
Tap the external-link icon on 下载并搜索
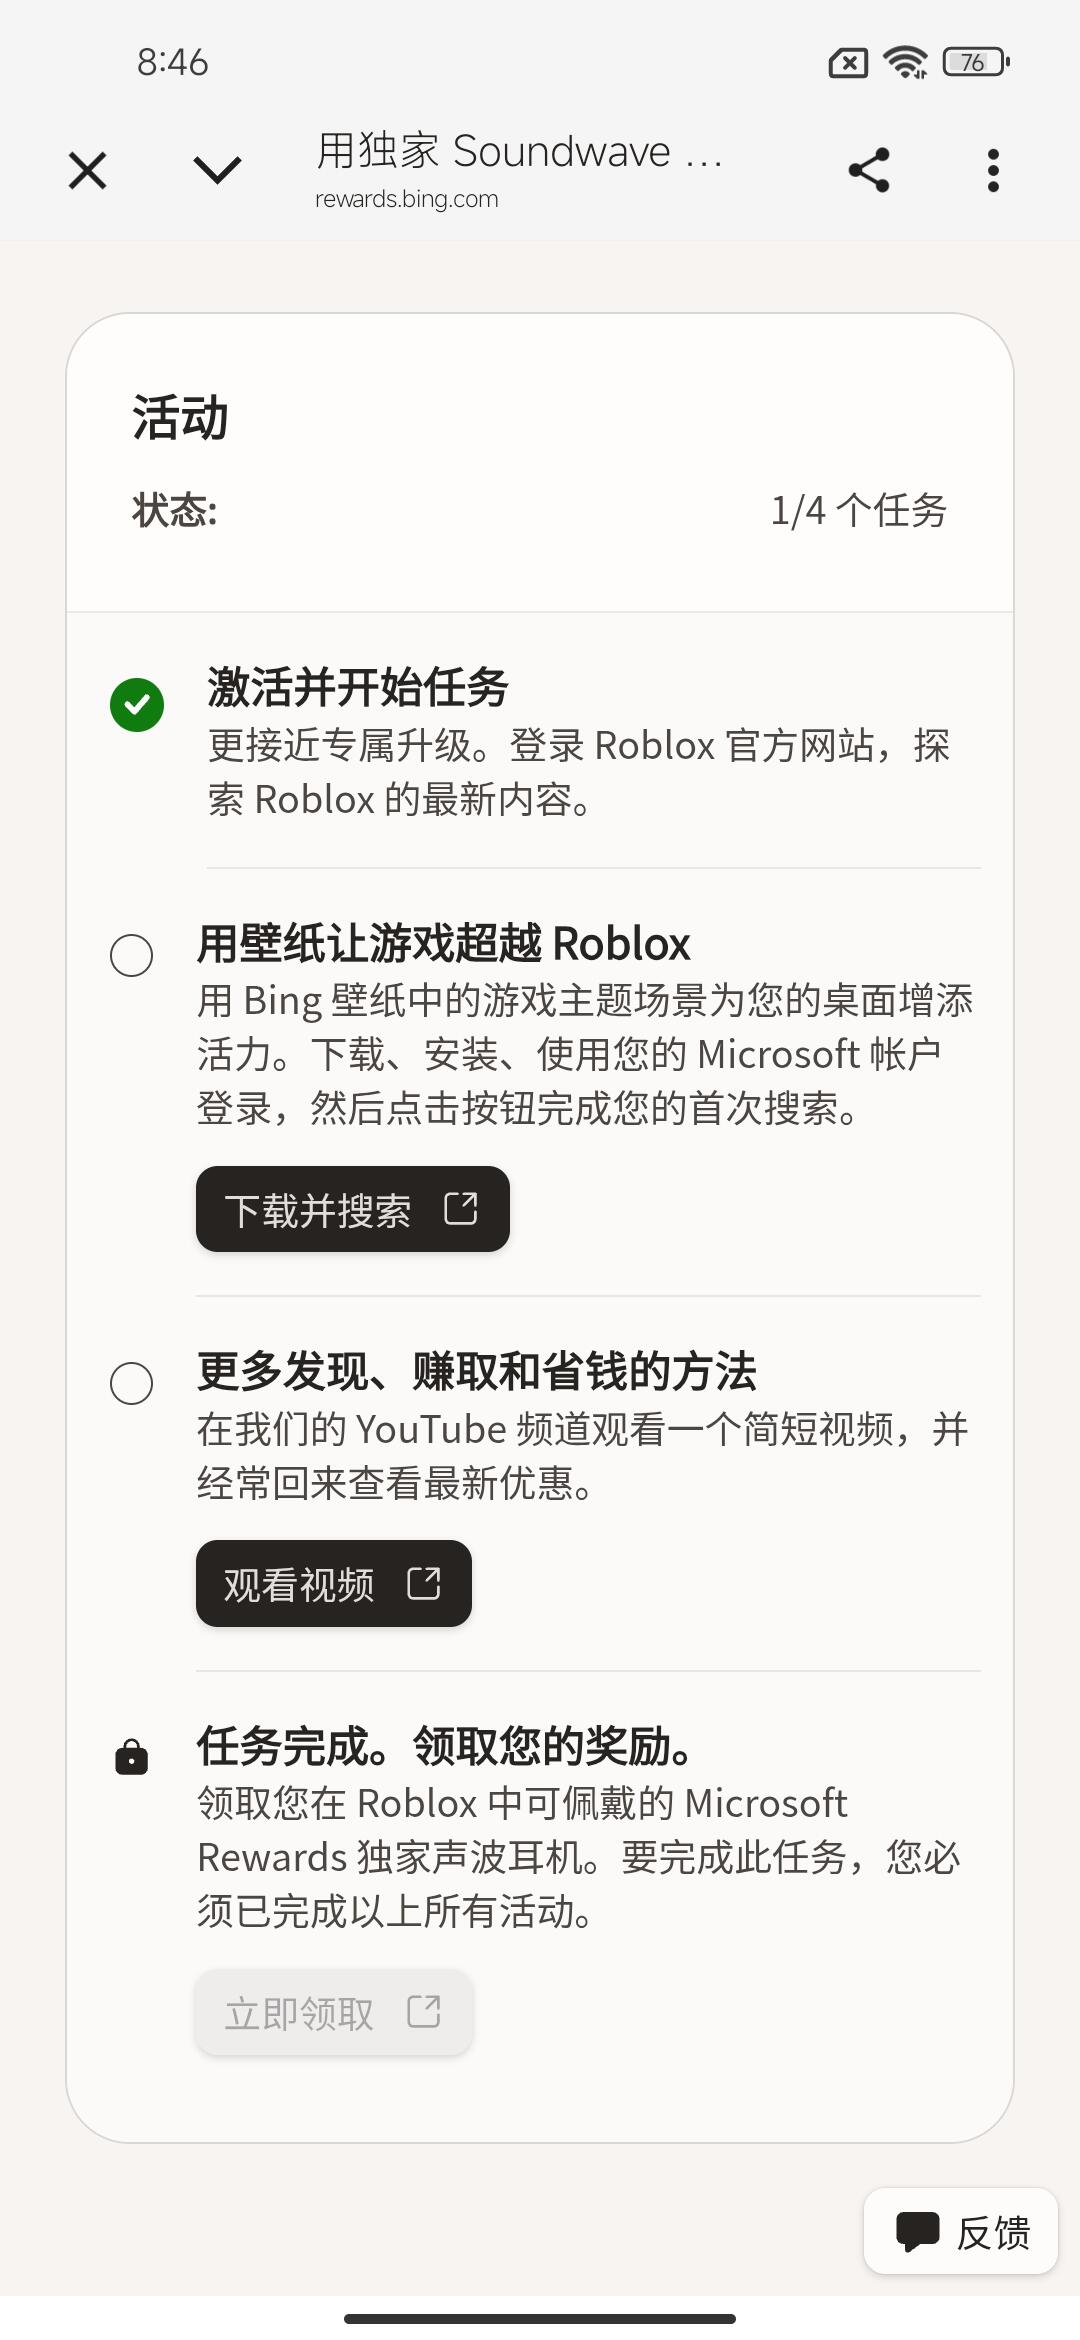[x=461, y=1208]
